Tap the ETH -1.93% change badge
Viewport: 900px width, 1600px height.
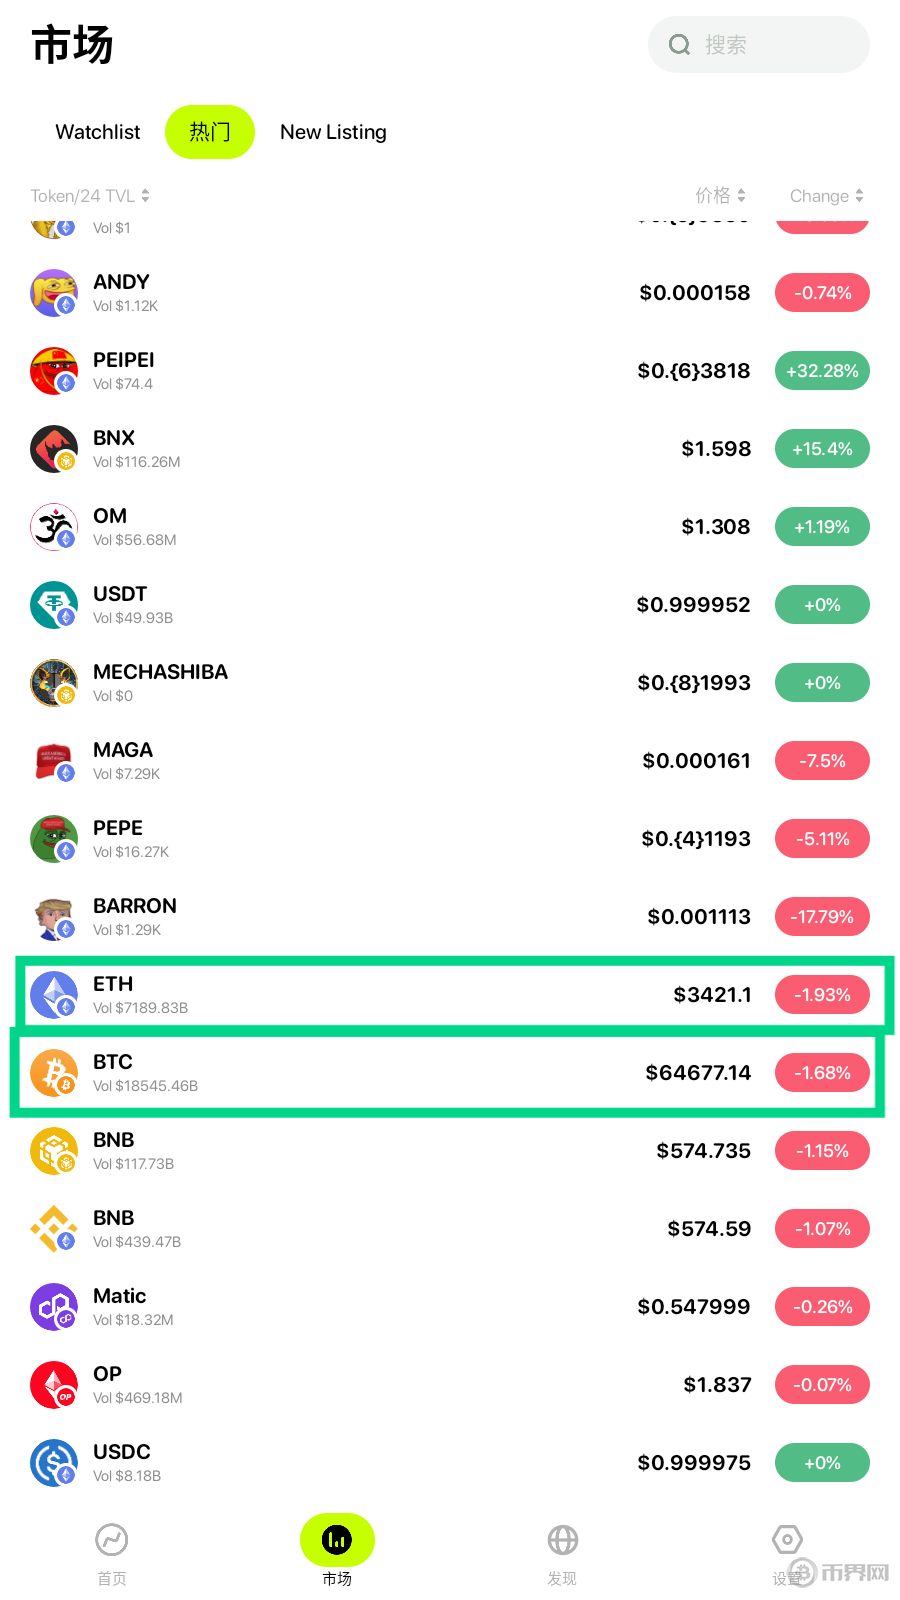click(822, 995)
